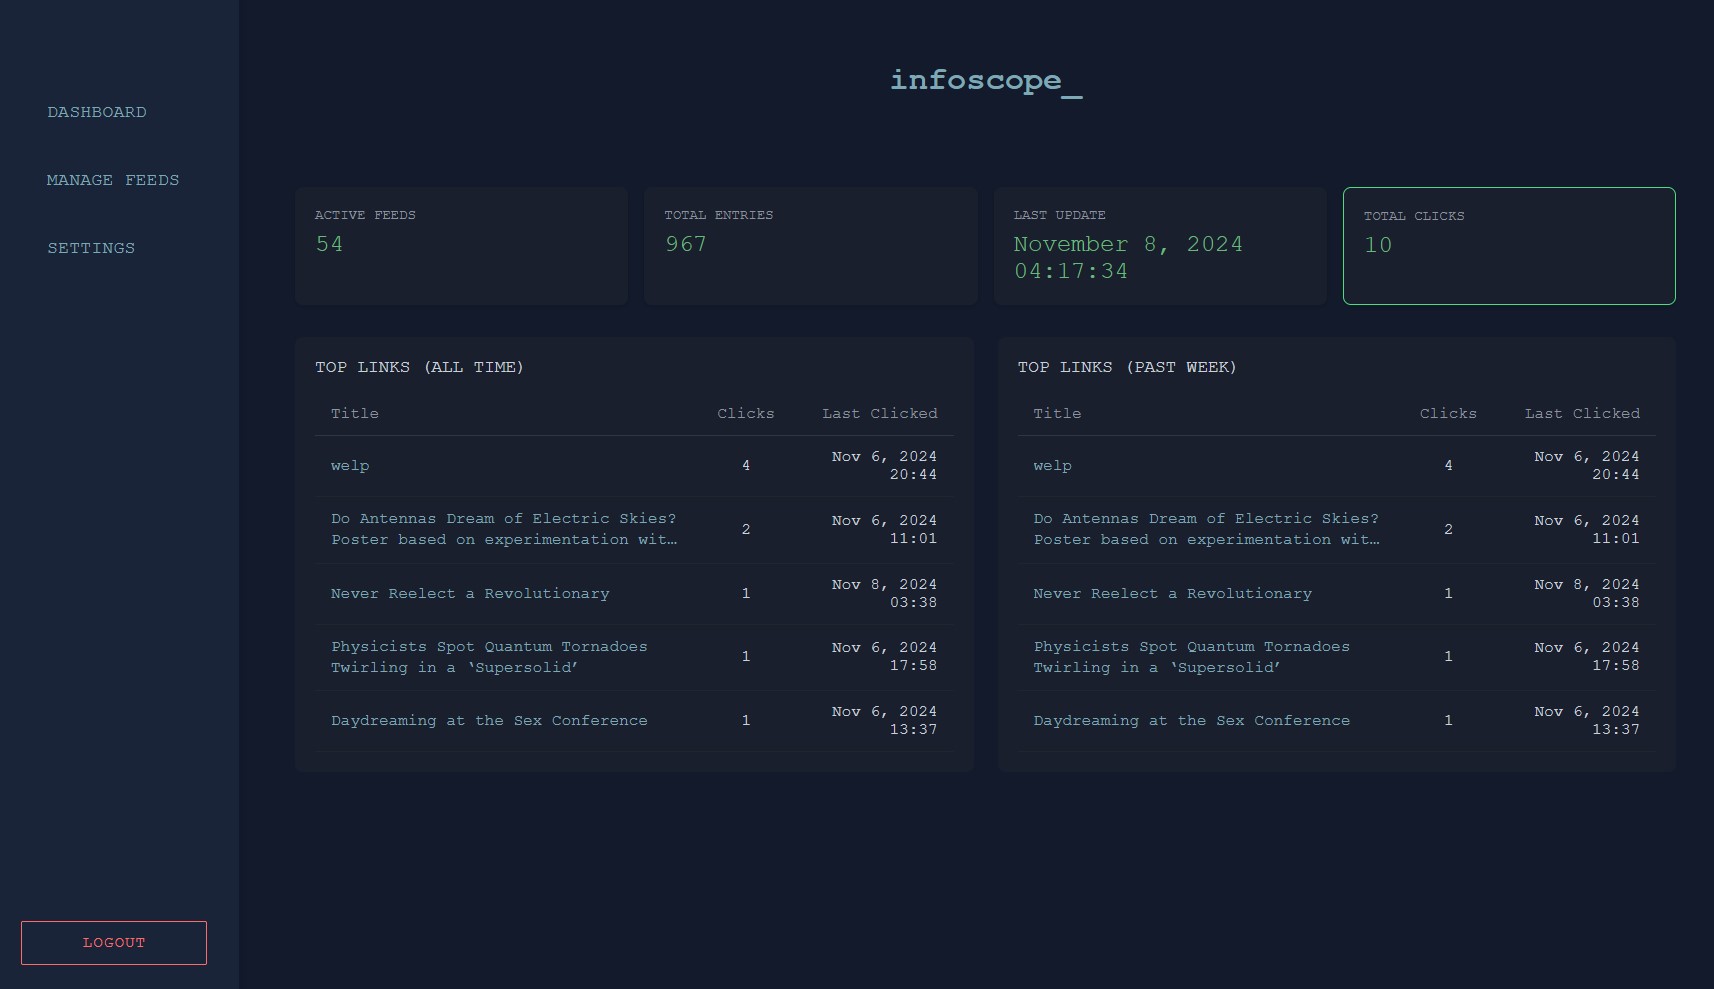Open SETTINGS from the sidebar
1714x989 pixels.
(x=91, y=248)
